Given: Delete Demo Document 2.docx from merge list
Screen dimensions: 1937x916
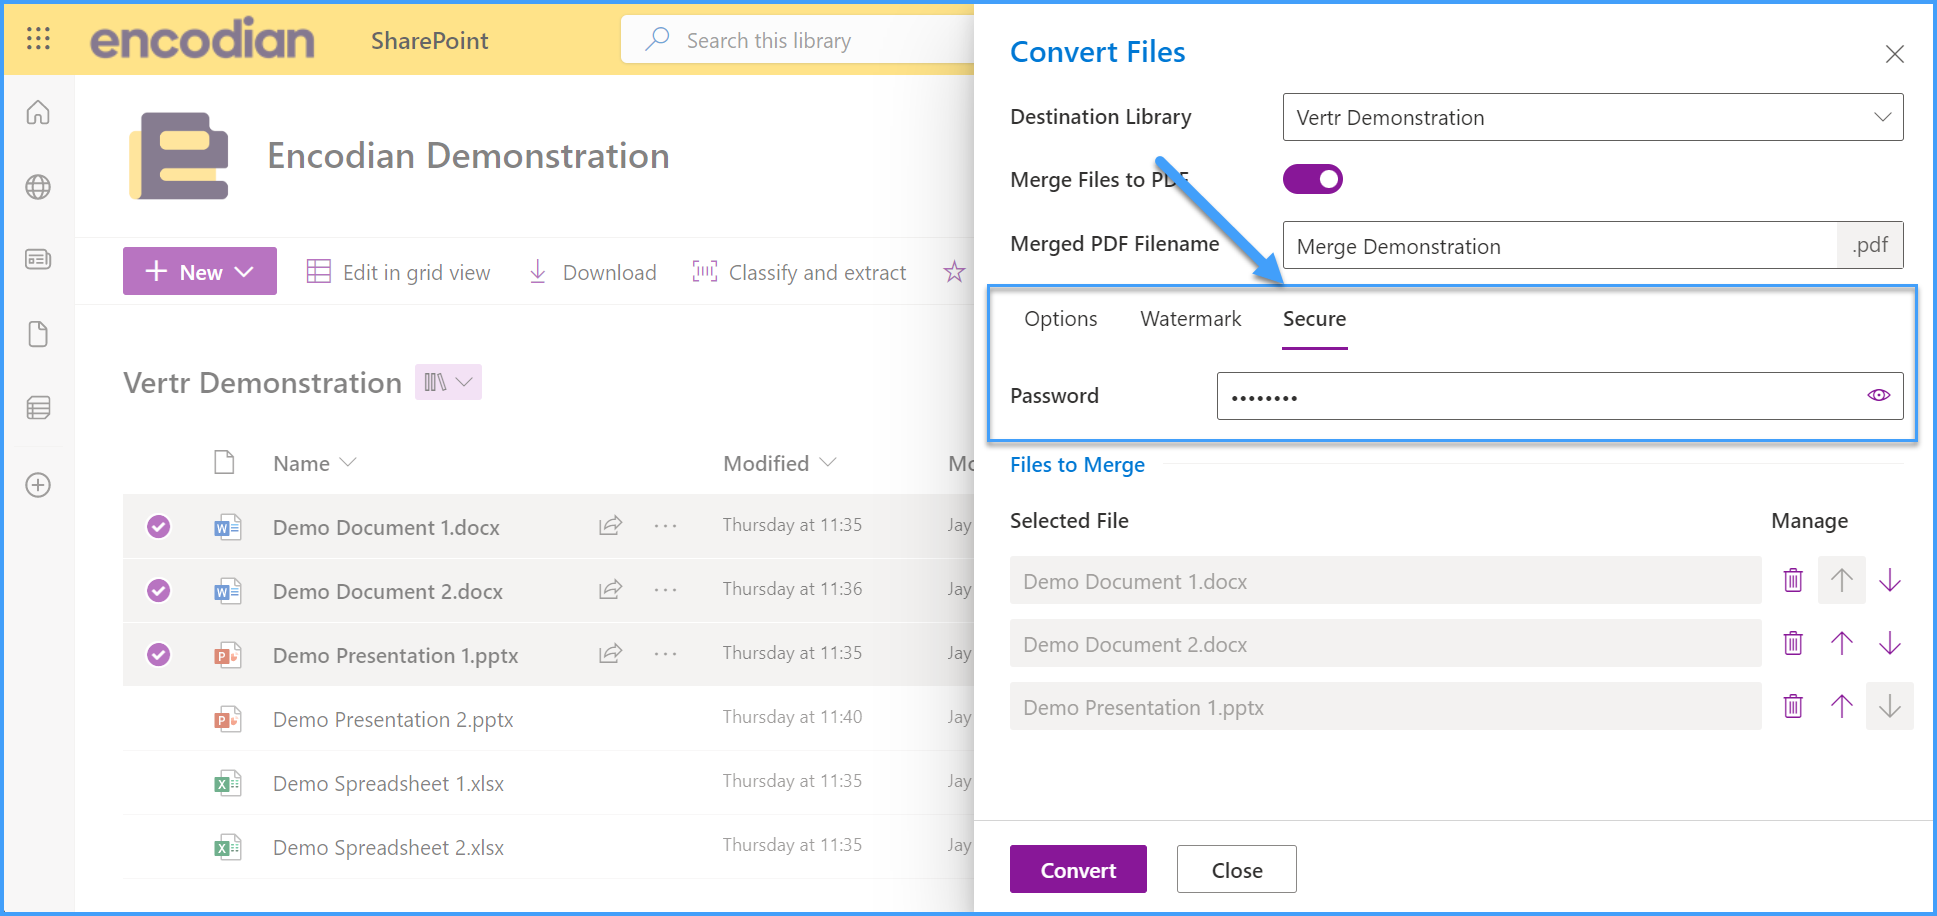Looking at the screenshot, I should click(1793, 643).
